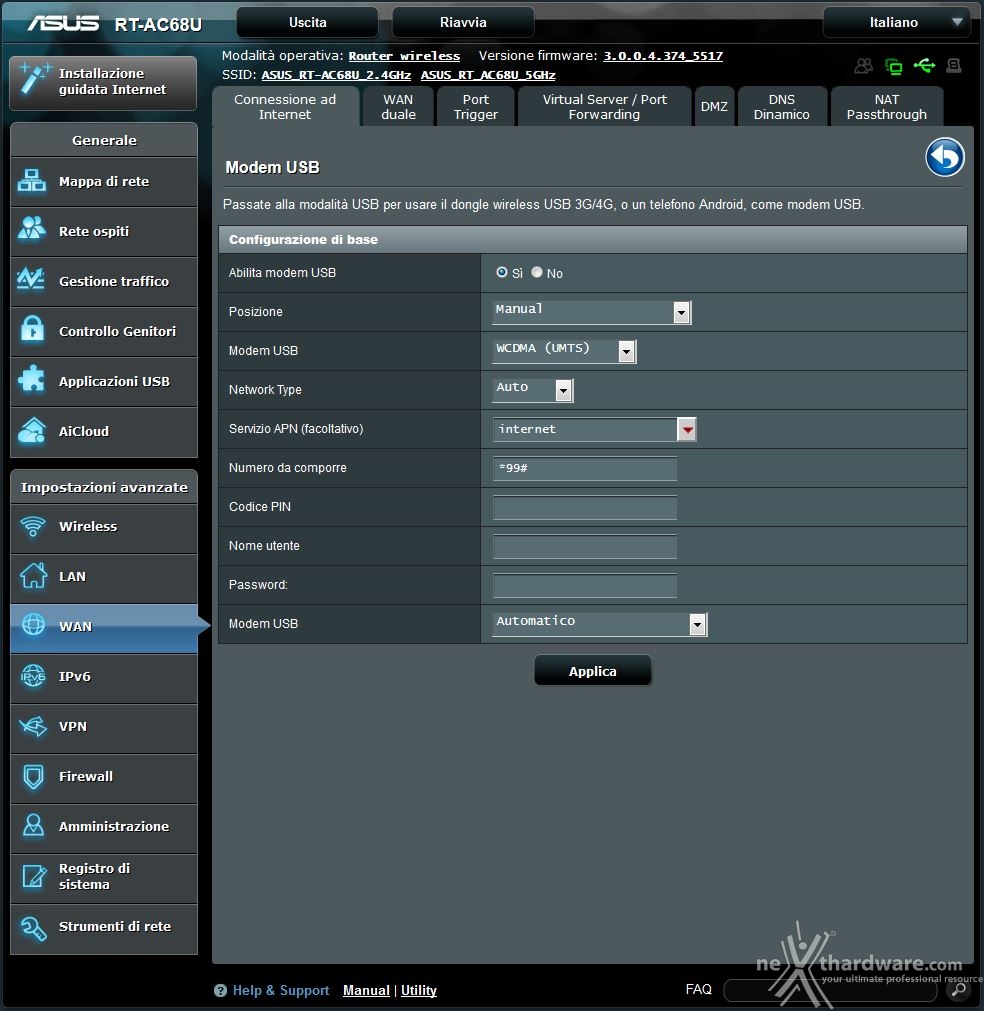This screenshot has width=984, height=1011.
Task: Click the blue back arrow icon
Action: click(945, 157)
